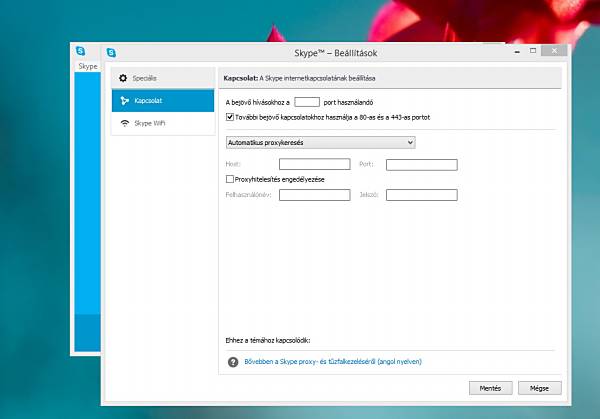Maximize the Skype Beállítások window

[533, 51]
